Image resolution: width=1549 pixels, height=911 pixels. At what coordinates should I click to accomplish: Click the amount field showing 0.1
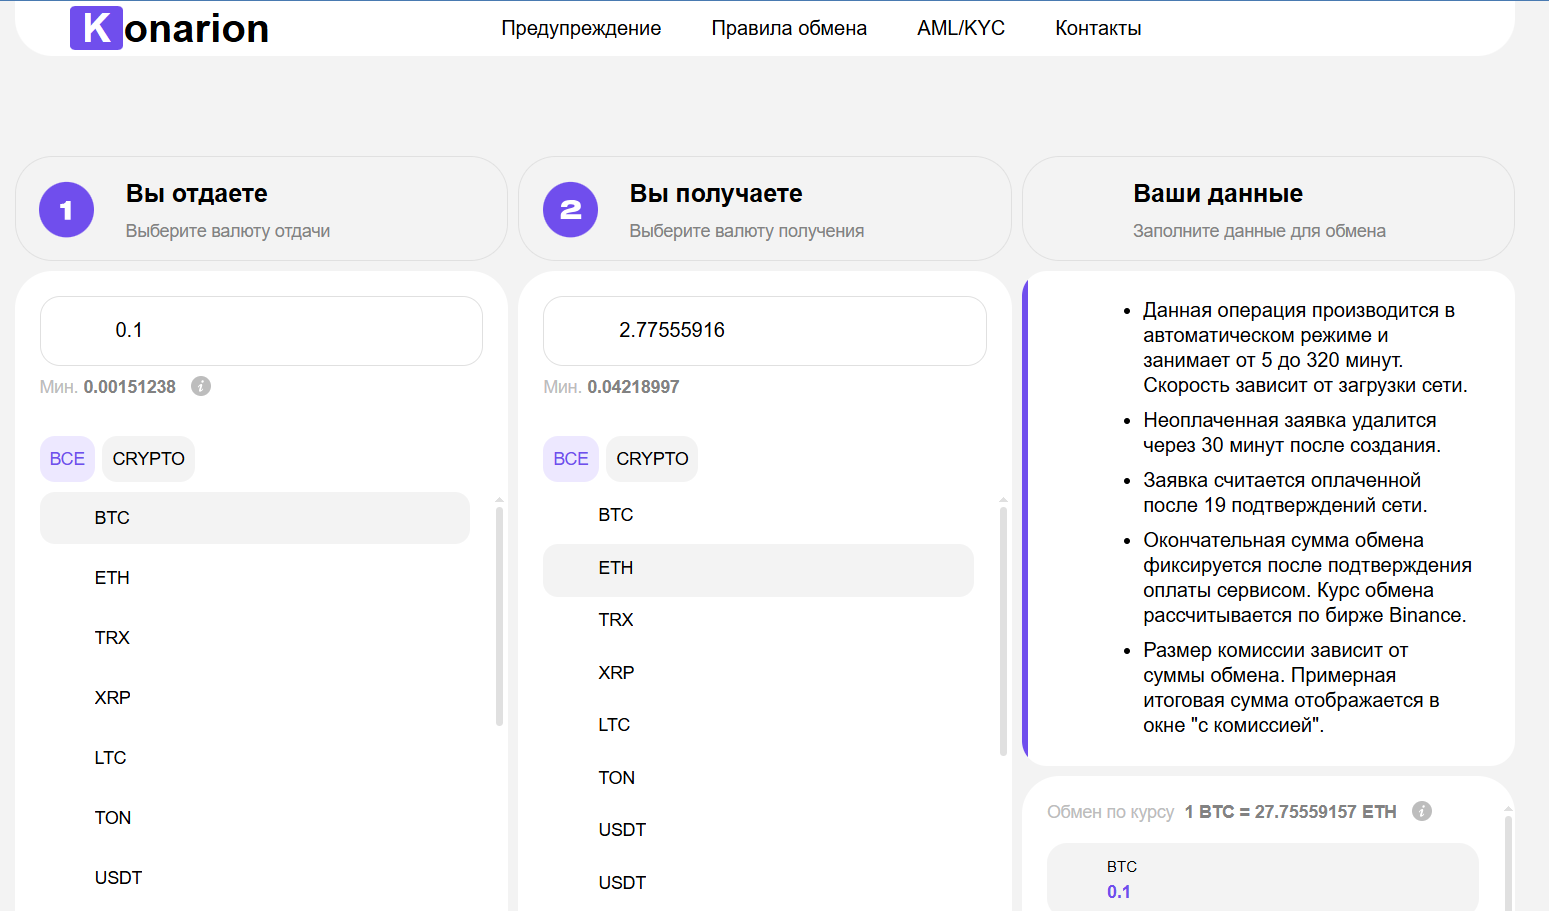[261, 330]
